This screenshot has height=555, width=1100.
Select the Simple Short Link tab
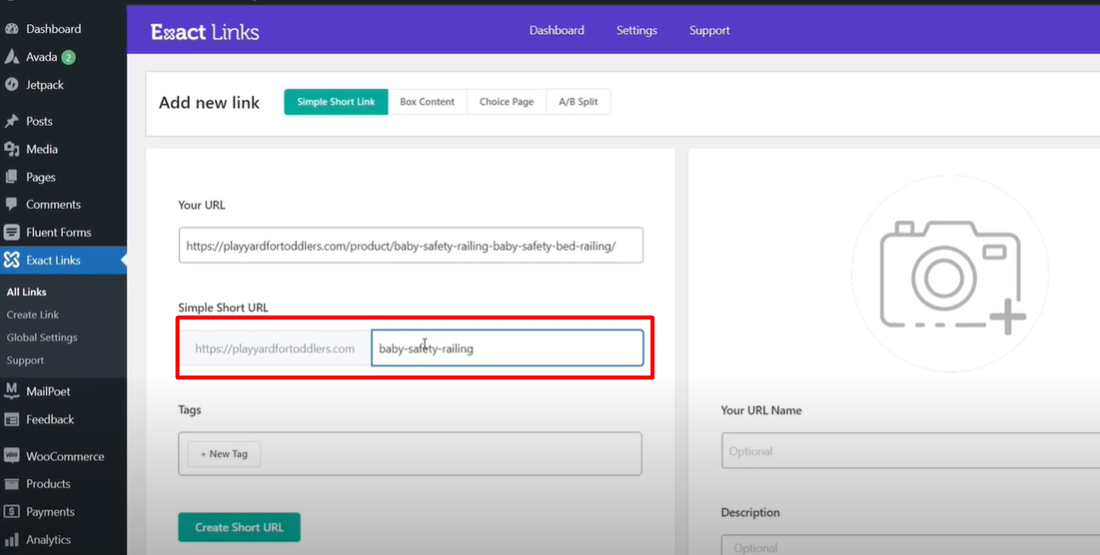[336, 102]
